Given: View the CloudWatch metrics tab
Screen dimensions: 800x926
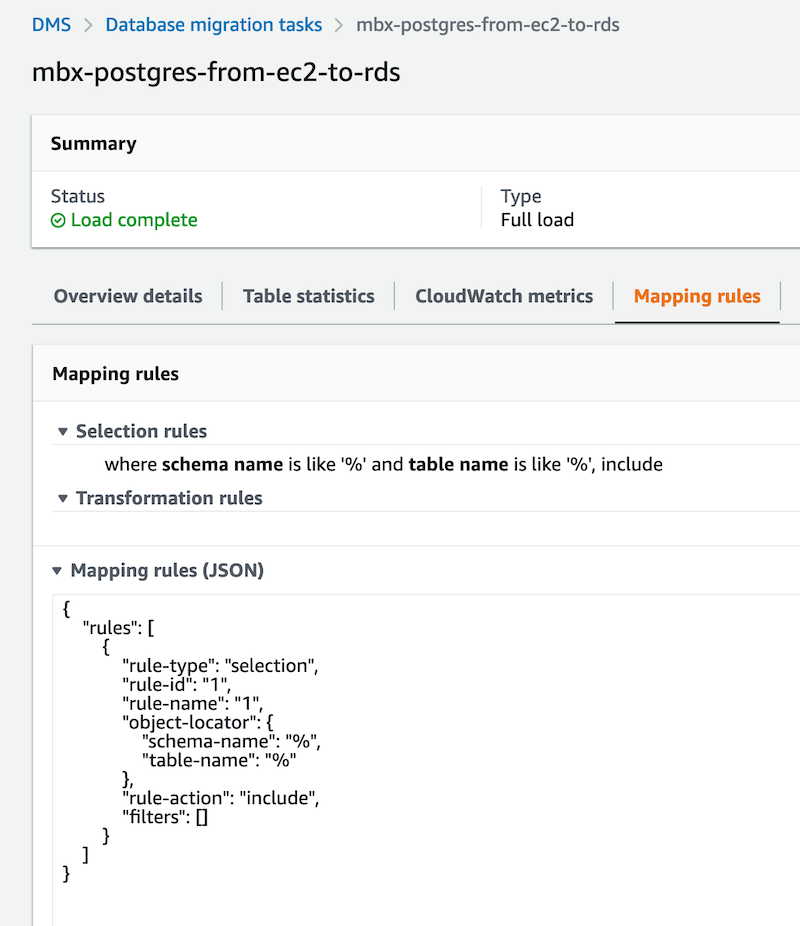Looking at the screenshot, I should pyautogui.click(x=504, y=296).
